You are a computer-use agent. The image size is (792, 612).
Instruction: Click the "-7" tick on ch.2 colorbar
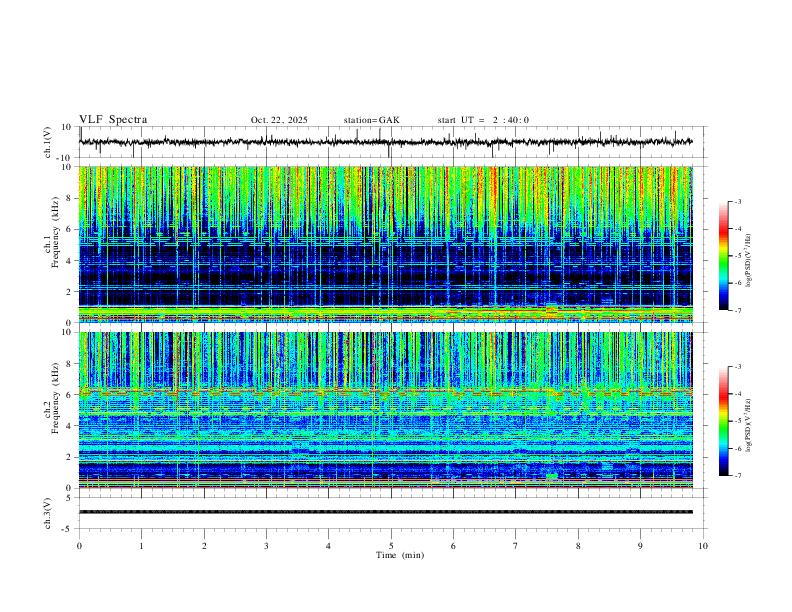[737, 476]
